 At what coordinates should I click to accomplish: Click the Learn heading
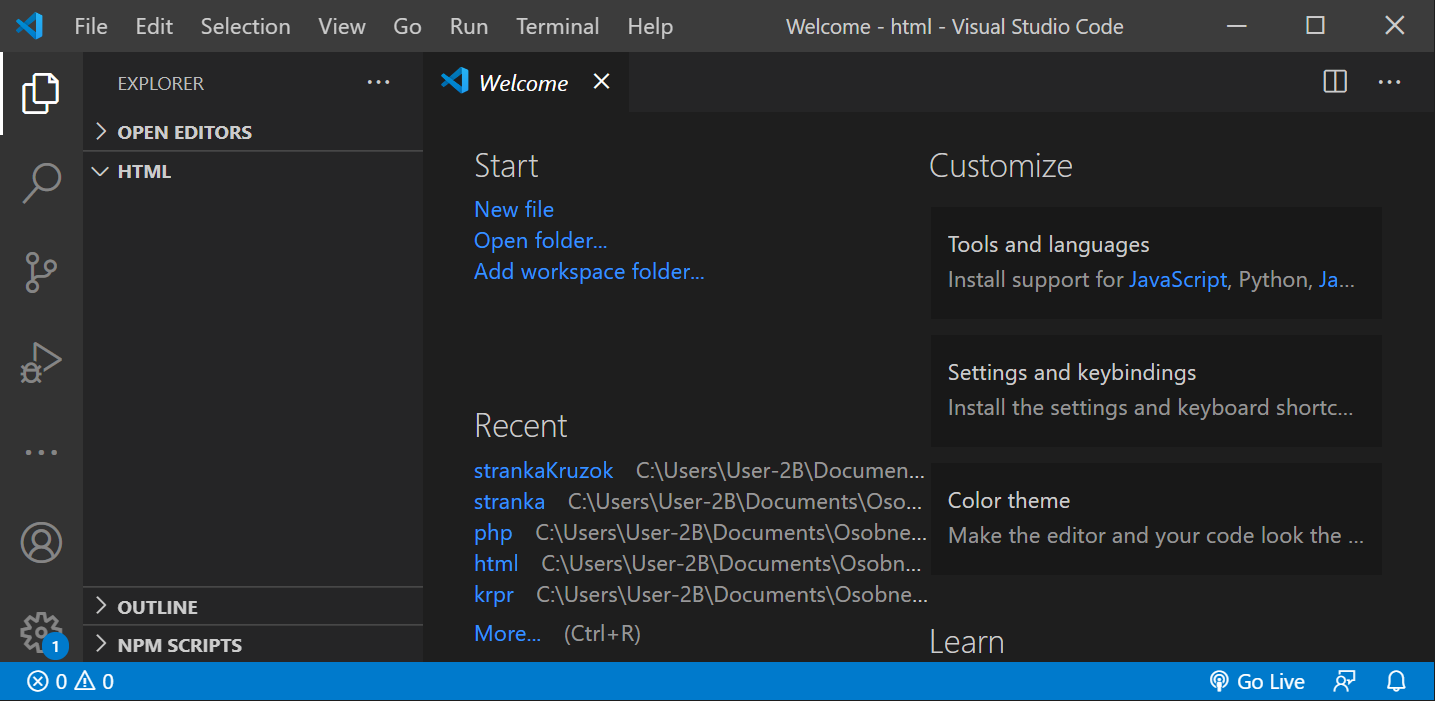[967, 641]
